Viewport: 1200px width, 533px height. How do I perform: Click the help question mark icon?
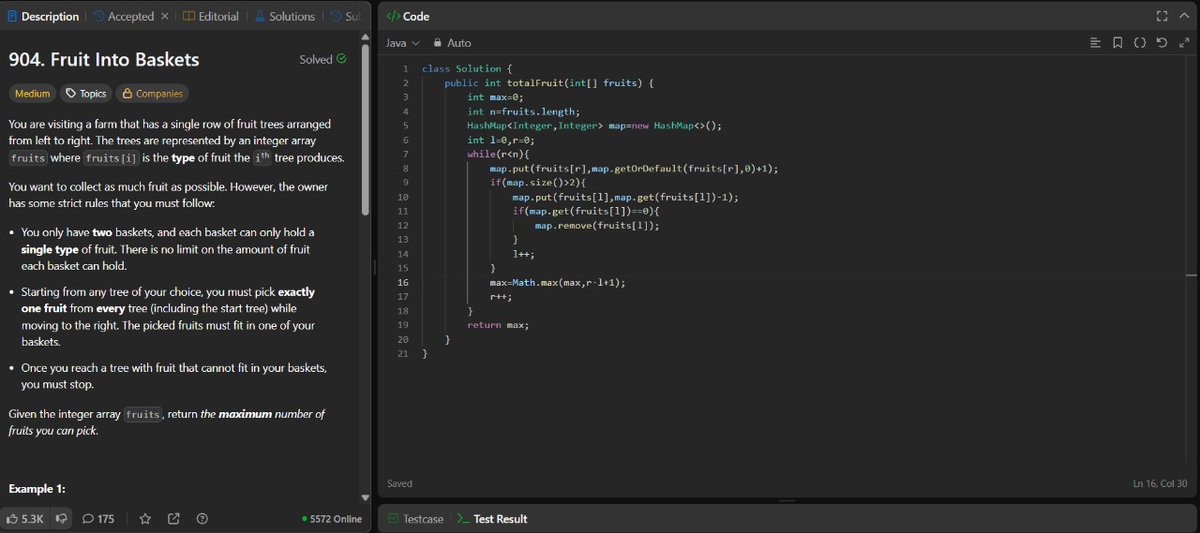202,519
